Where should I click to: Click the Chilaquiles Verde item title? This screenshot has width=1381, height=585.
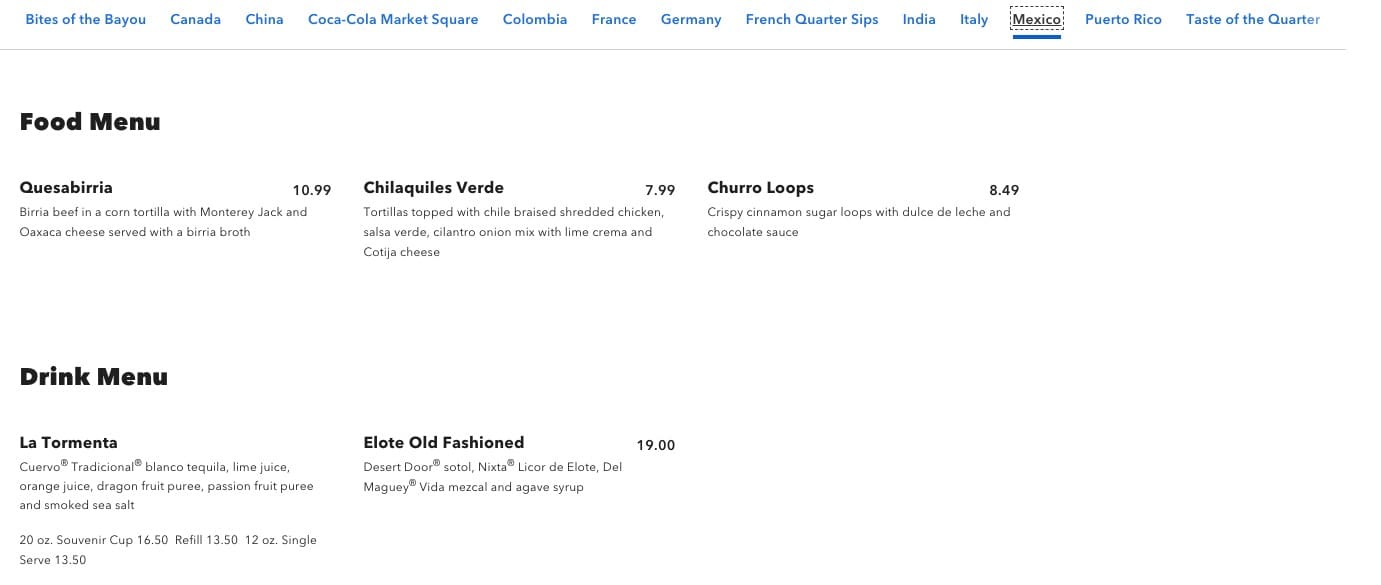pos(433,188)
